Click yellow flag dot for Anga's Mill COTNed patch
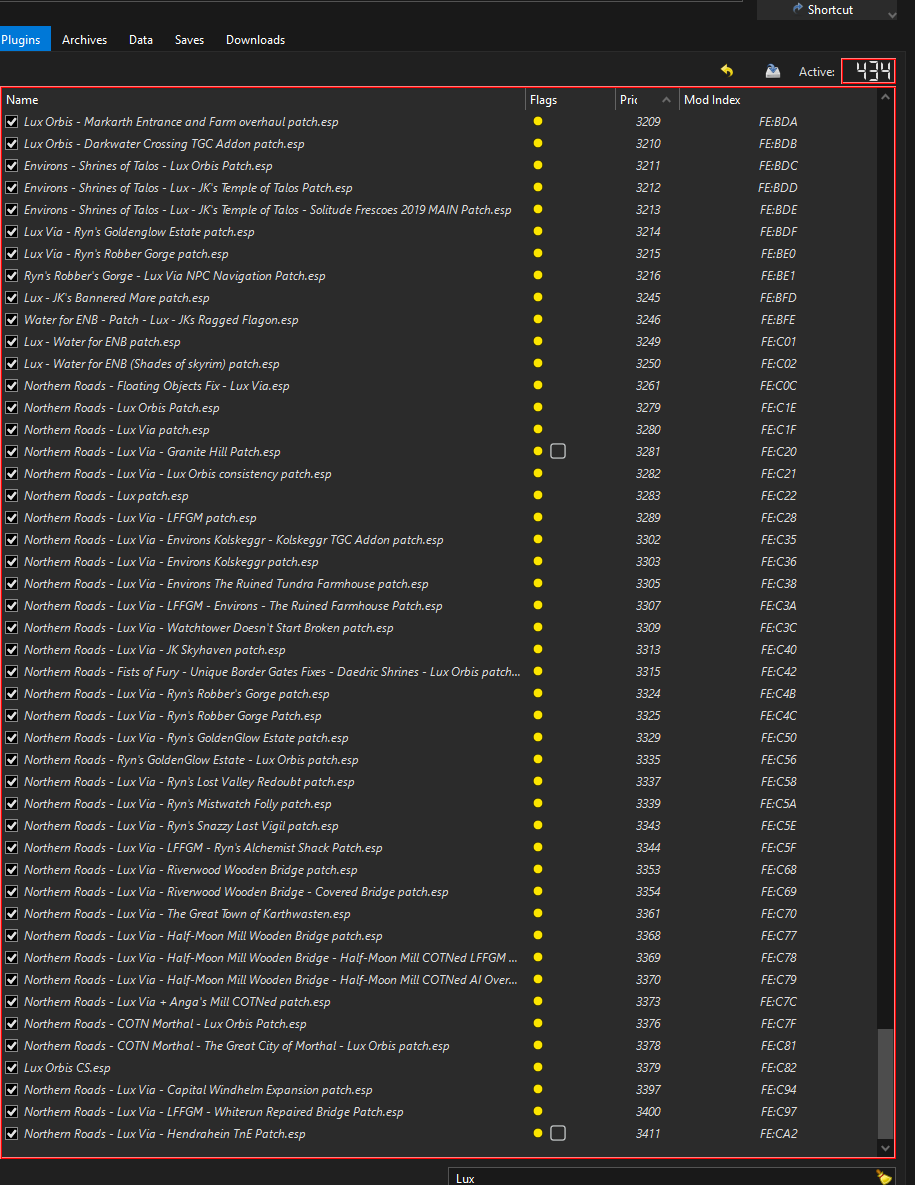This screenshot has height=1185, width=915. point(538,1001)
